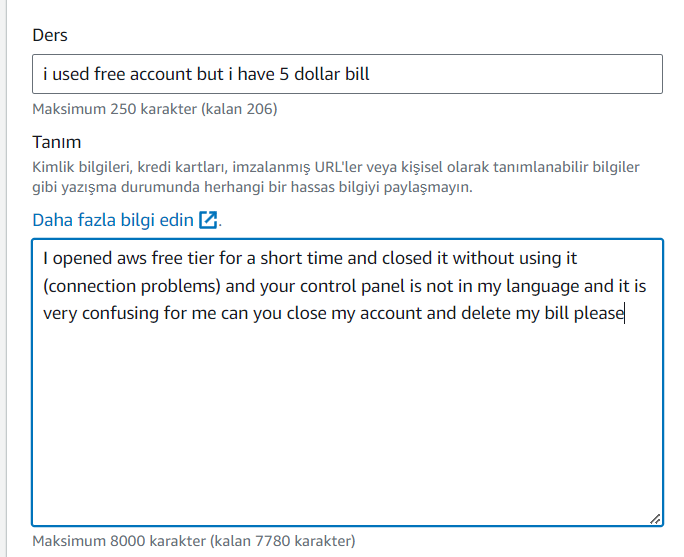
Task: Click the resize handle of the description textarea
Action: coord(655,519)
